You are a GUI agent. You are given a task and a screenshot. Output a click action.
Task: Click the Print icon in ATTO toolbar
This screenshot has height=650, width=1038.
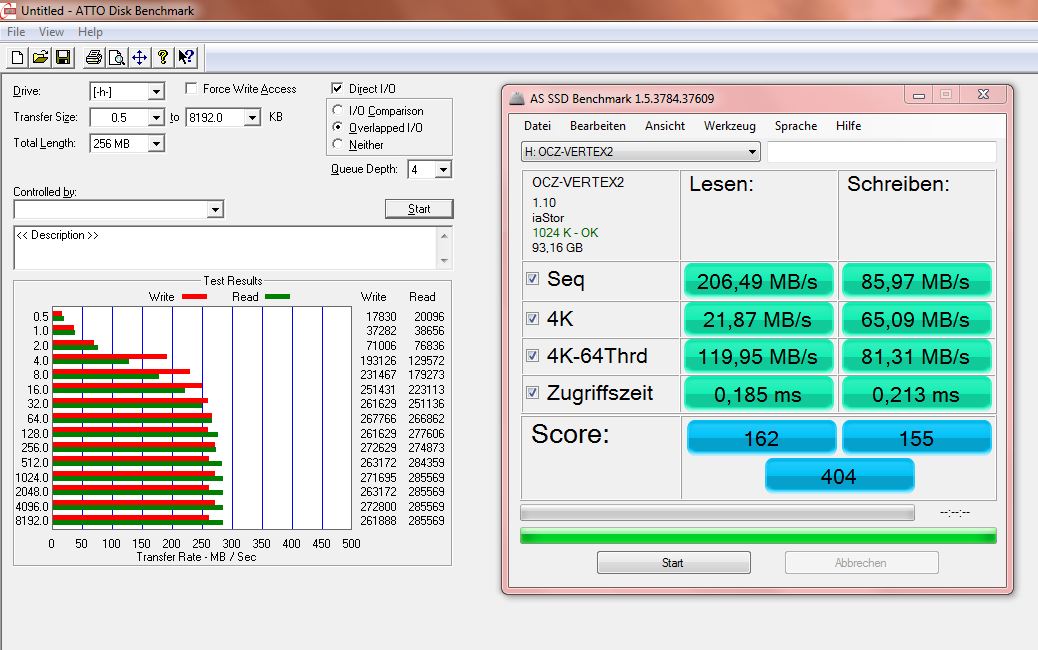(94, 58)
